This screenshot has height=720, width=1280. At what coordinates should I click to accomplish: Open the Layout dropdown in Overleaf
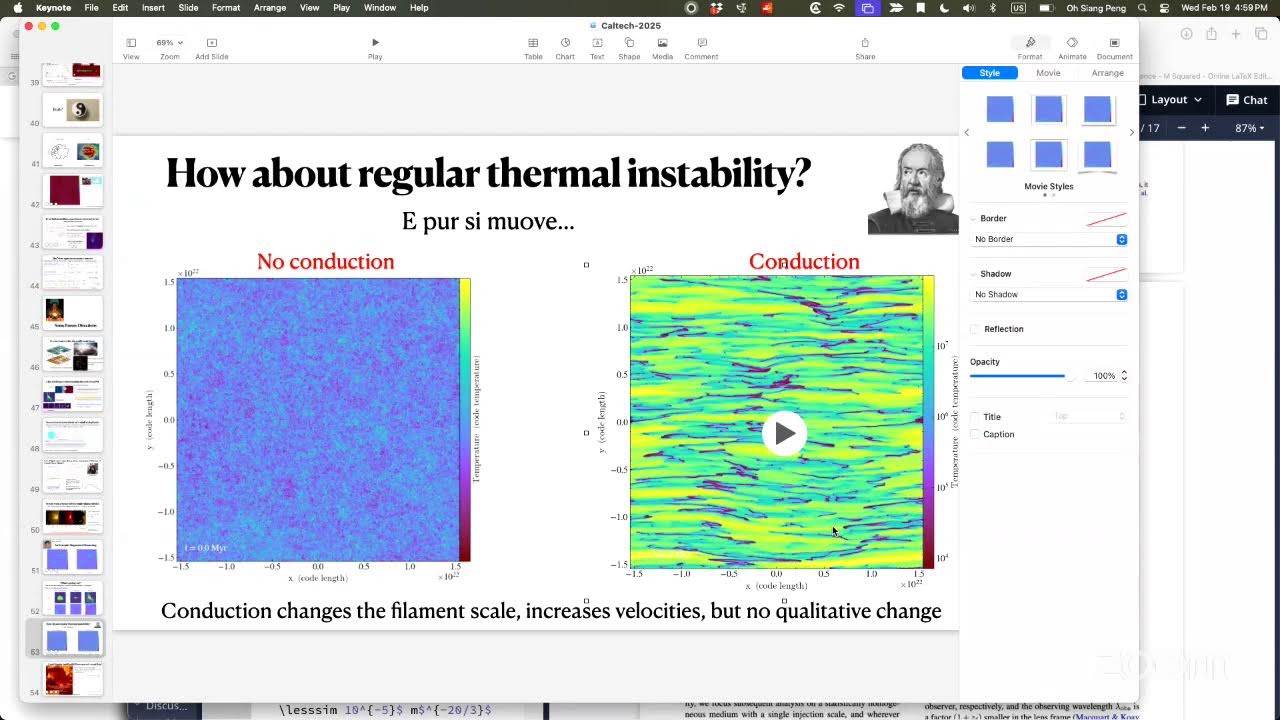point(1168,100)
